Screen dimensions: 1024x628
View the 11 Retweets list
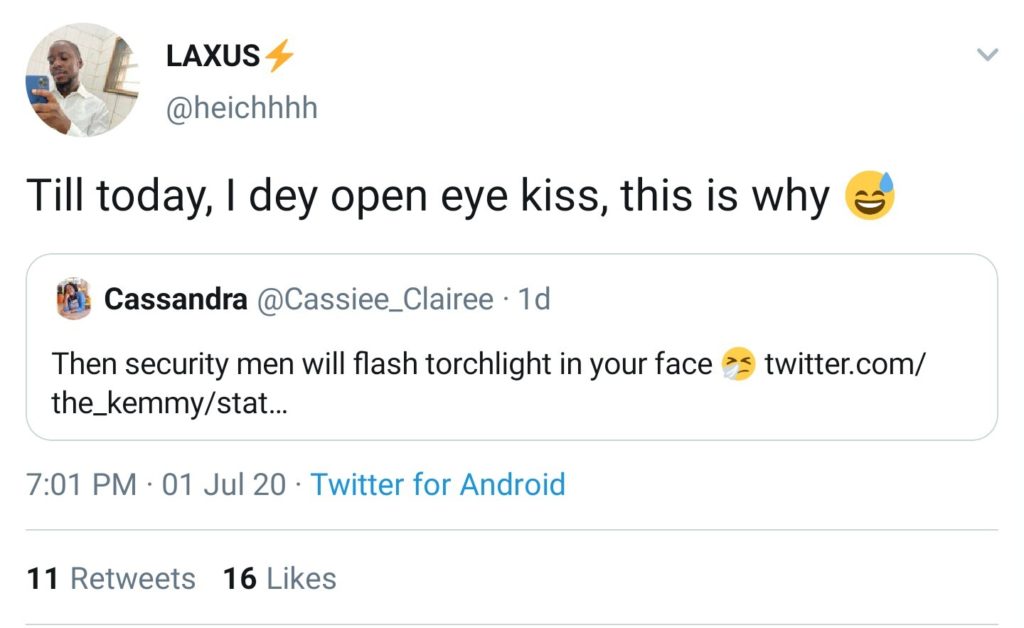(111, 578)
